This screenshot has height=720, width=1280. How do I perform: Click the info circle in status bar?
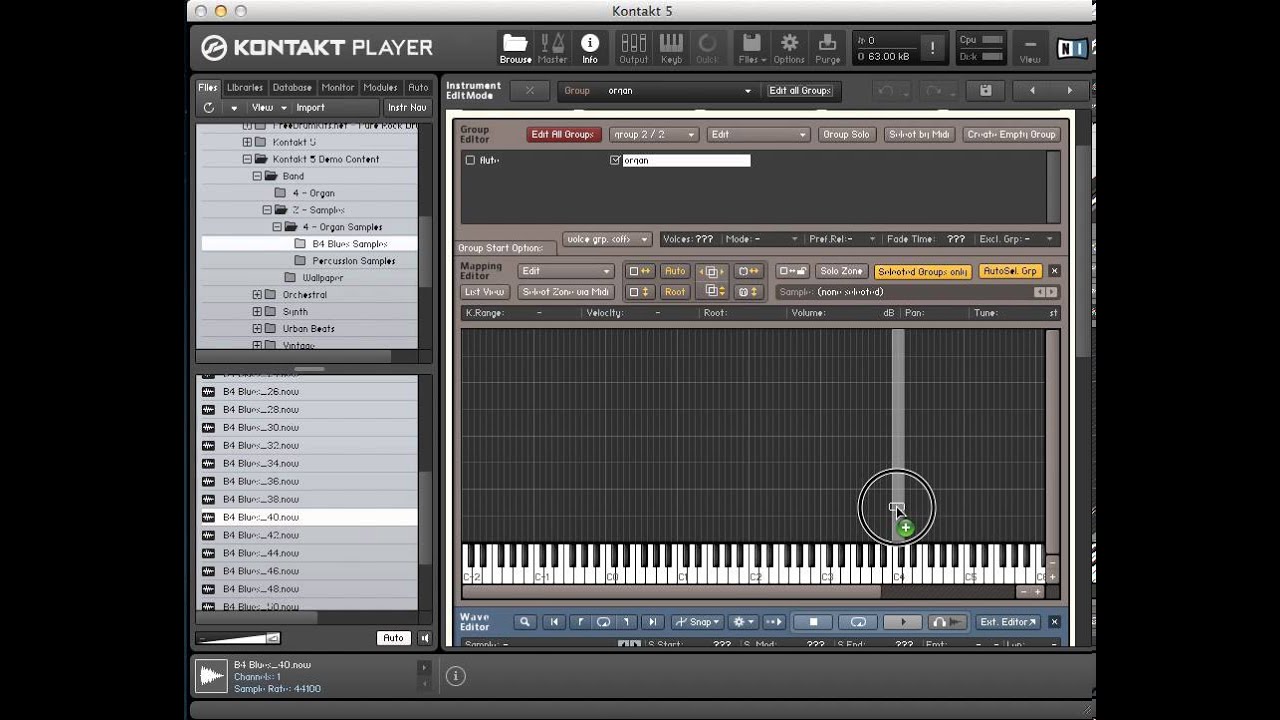[x=455, y=676]
